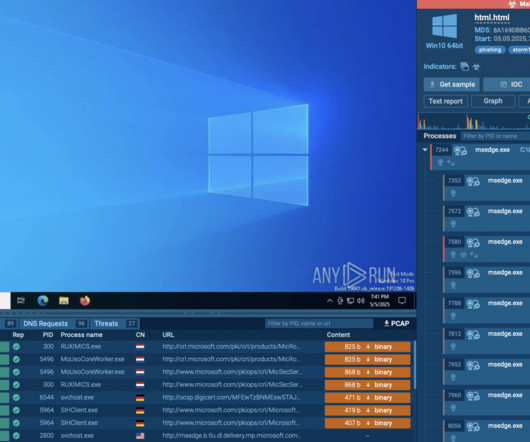Click the URL column header
Screen dimensions: 530x442
[x=168, y=335]
